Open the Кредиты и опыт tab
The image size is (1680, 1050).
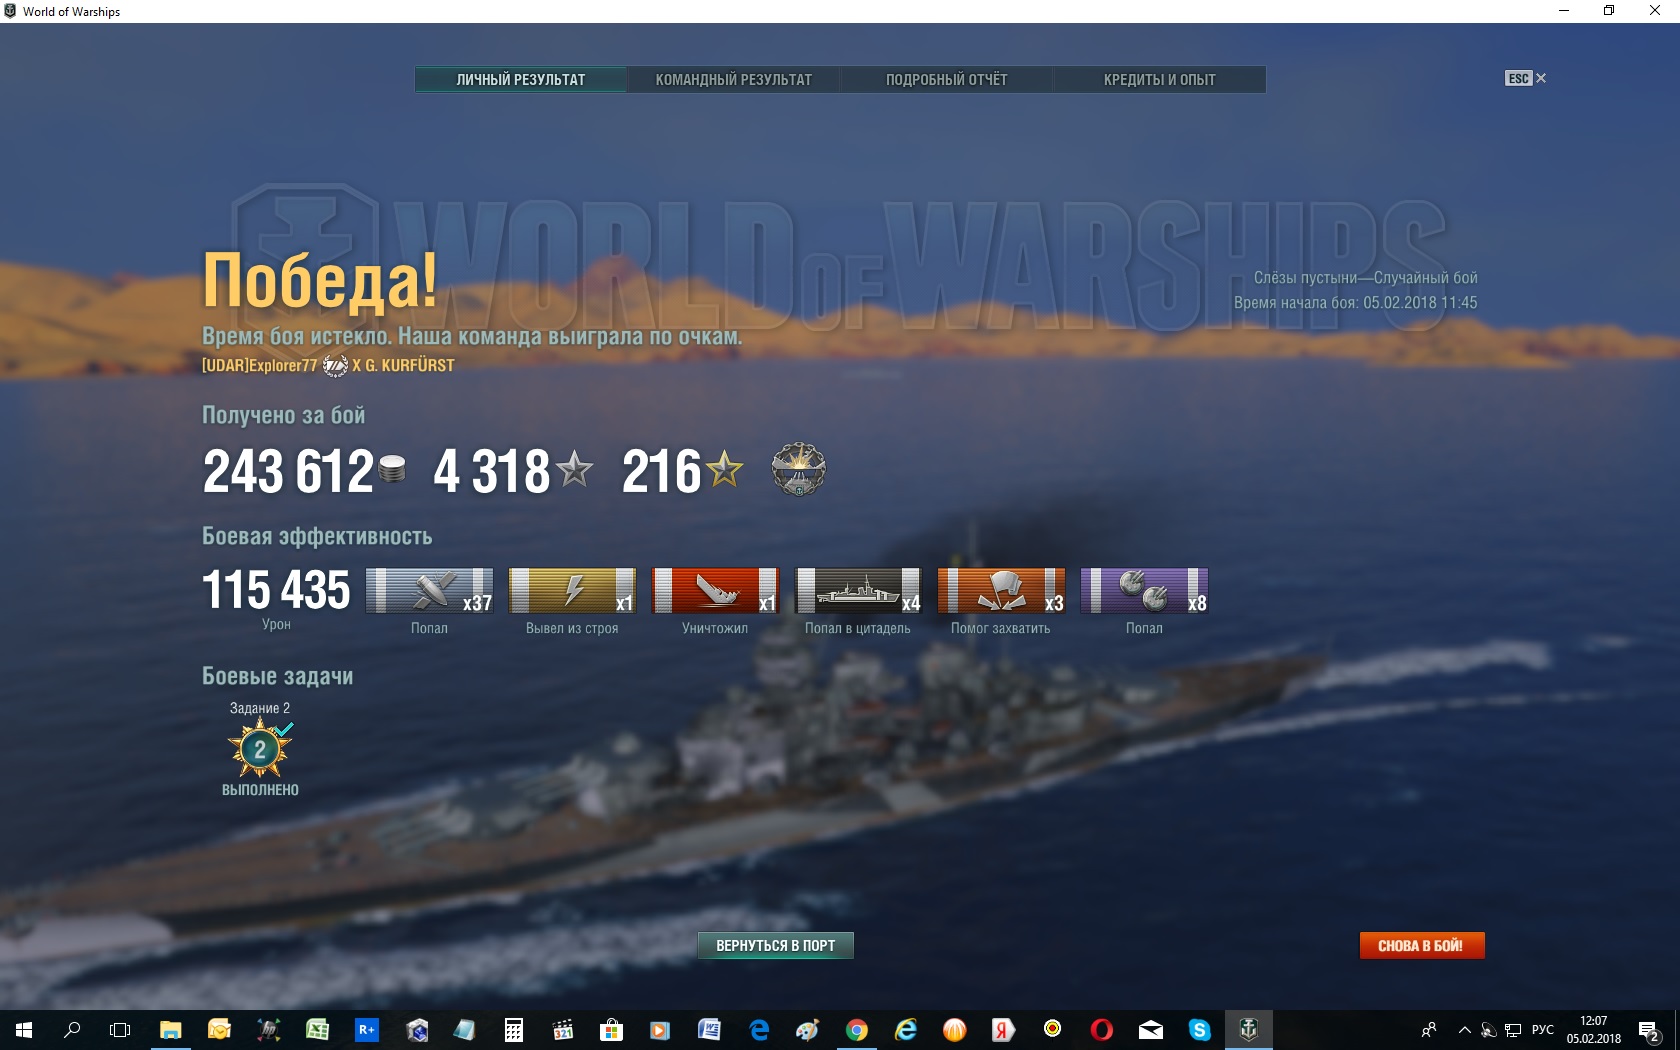[x=1159, y=80]
